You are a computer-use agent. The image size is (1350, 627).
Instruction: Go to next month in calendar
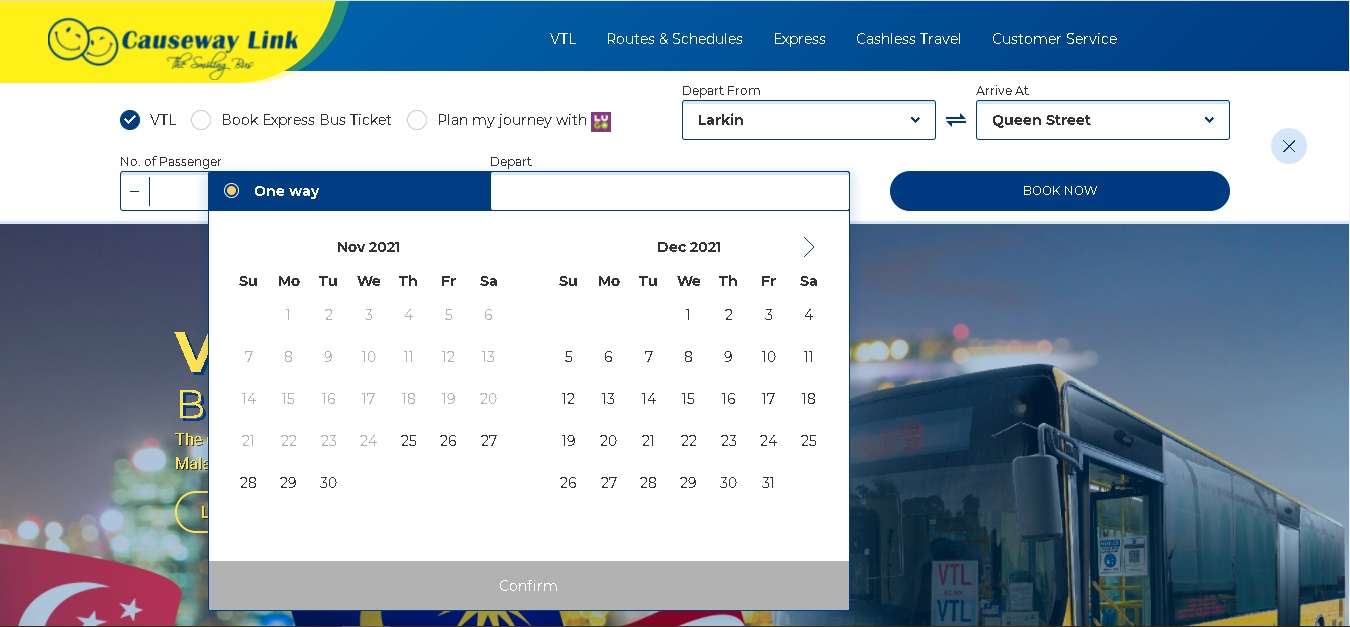click(x=808, y=247)
